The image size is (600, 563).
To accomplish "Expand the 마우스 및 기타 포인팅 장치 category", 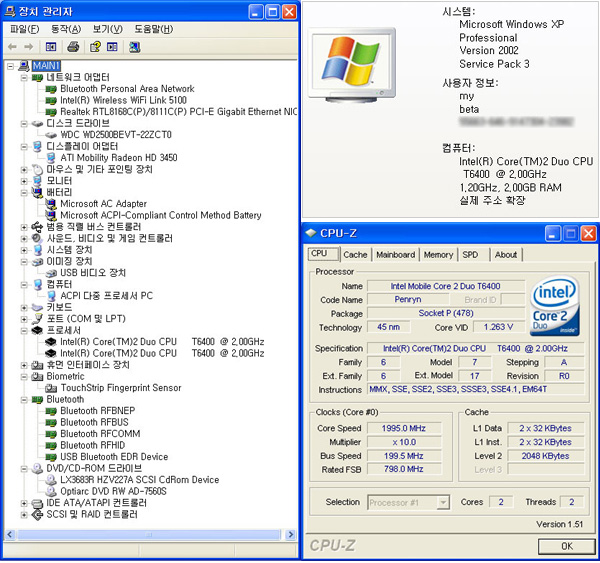I will pos(24,170).
